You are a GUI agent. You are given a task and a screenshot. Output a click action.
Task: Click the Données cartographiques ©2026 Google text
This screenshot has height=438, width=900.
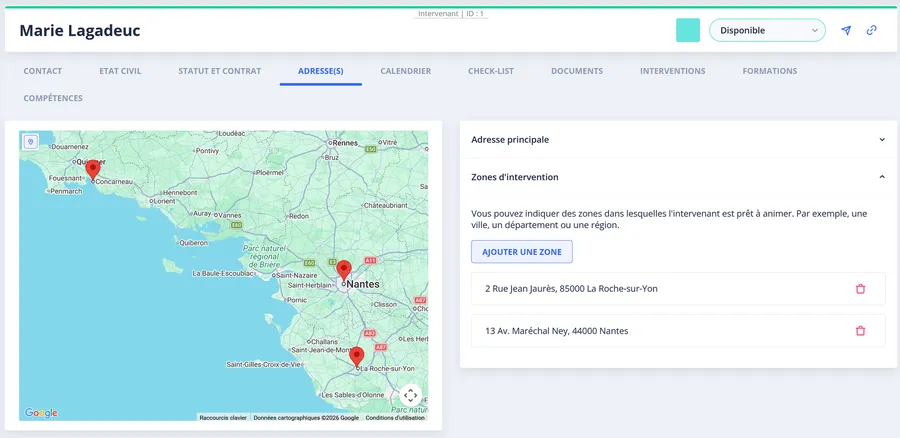point(306,418)
